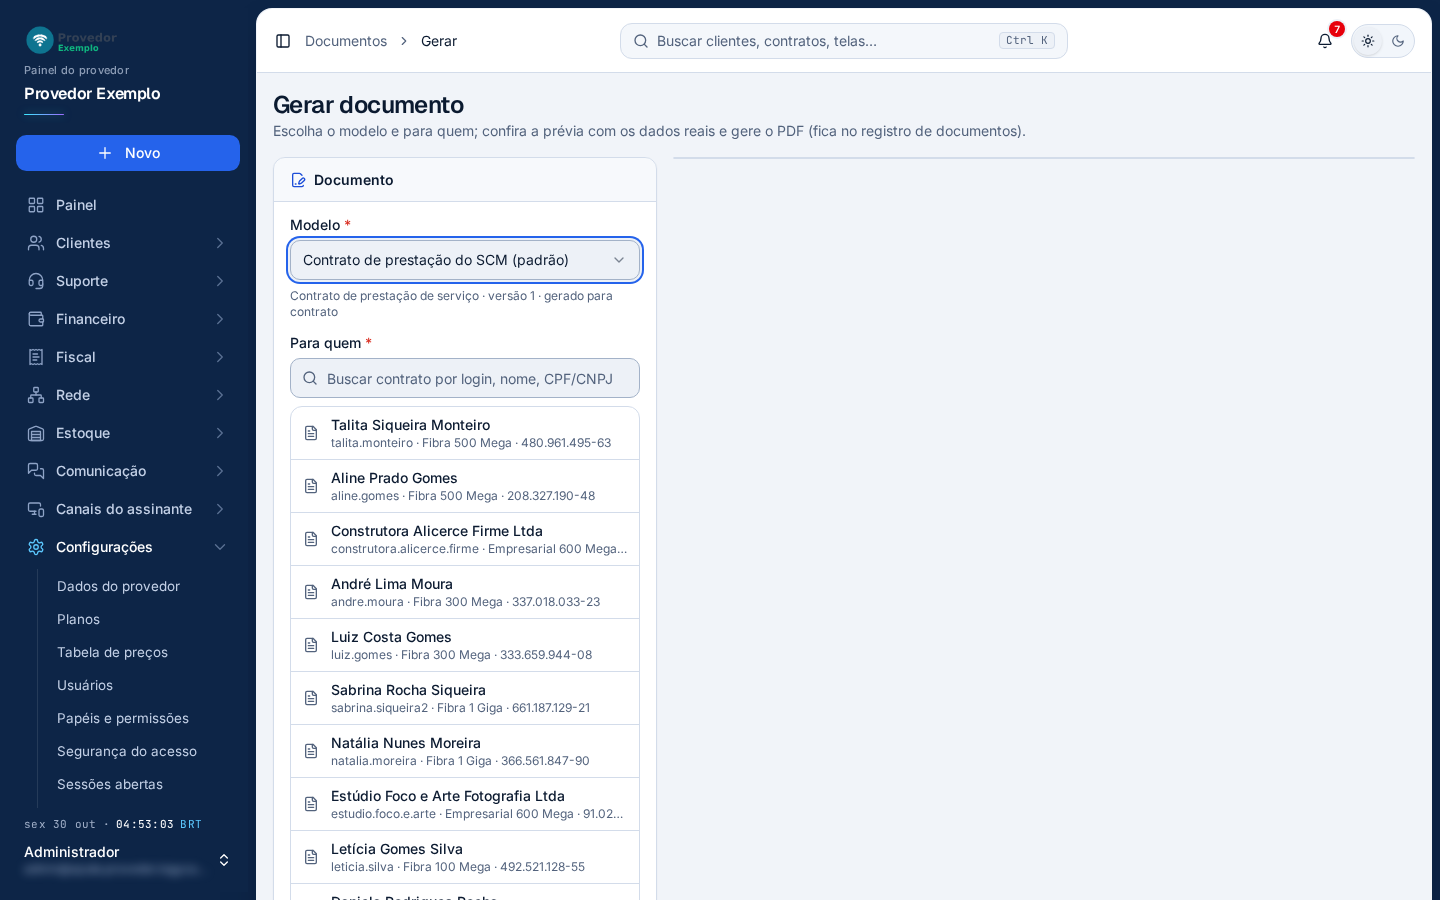This screenshot has height=900, width=1440.
Task: Open the Modelo dropdown
Action: pyautogui.click(x=465, y=260)
